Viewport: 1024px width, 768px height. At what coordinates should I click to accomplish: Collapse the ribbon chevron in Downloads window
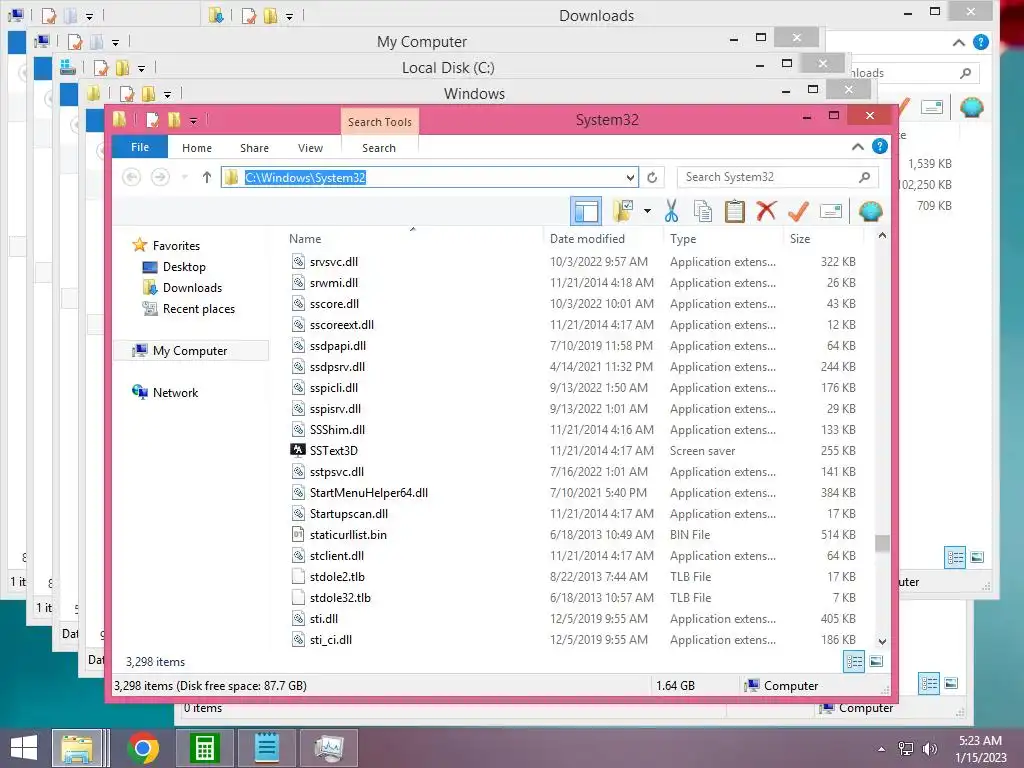(x=958, y=43)
